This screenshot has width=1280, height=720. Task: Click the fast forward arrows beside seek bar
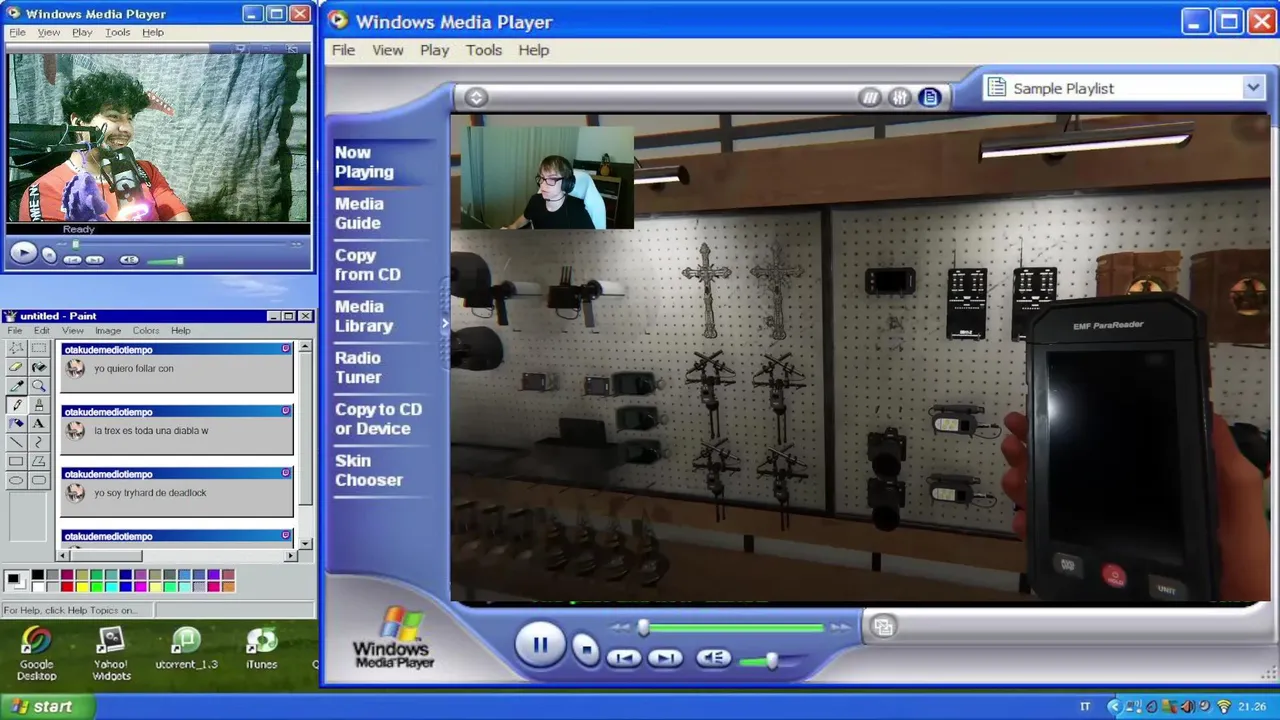pyautogui.click(x=841, y=628)
